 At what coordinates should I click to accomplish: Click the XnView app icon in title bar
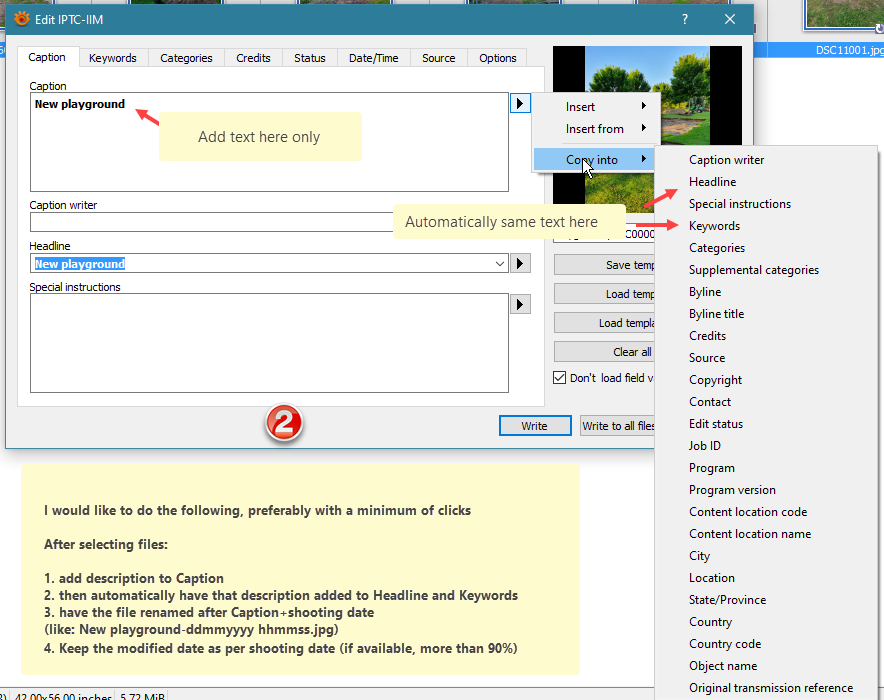click(x=21, y=19)
